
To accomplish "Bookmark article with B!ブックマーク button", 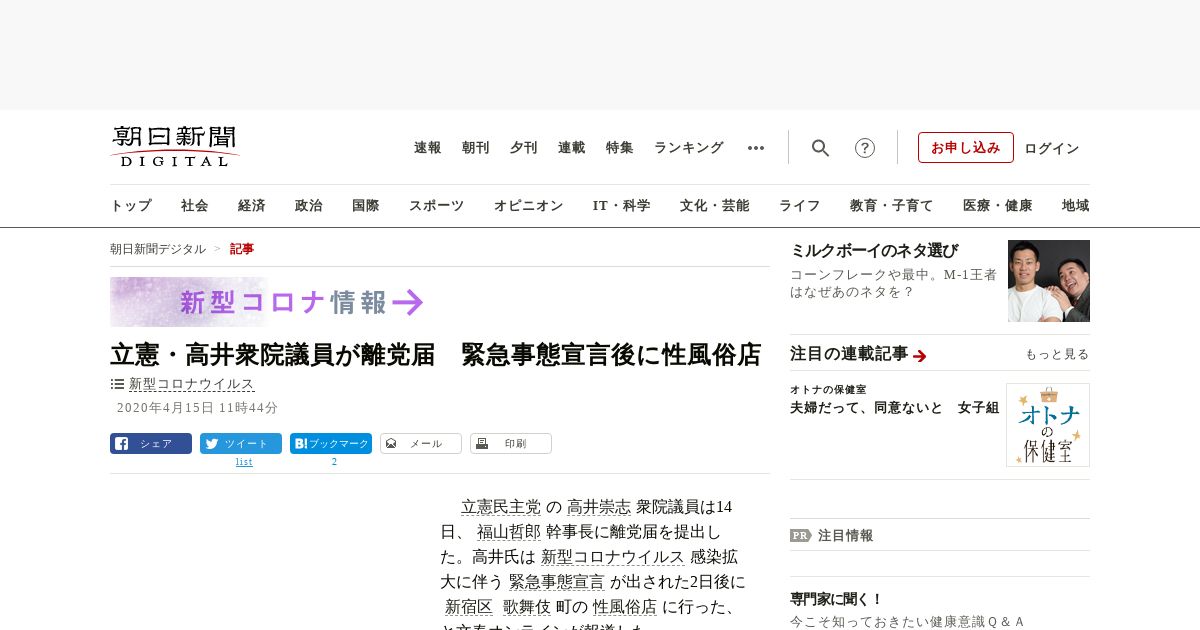I will click(331, 443).
